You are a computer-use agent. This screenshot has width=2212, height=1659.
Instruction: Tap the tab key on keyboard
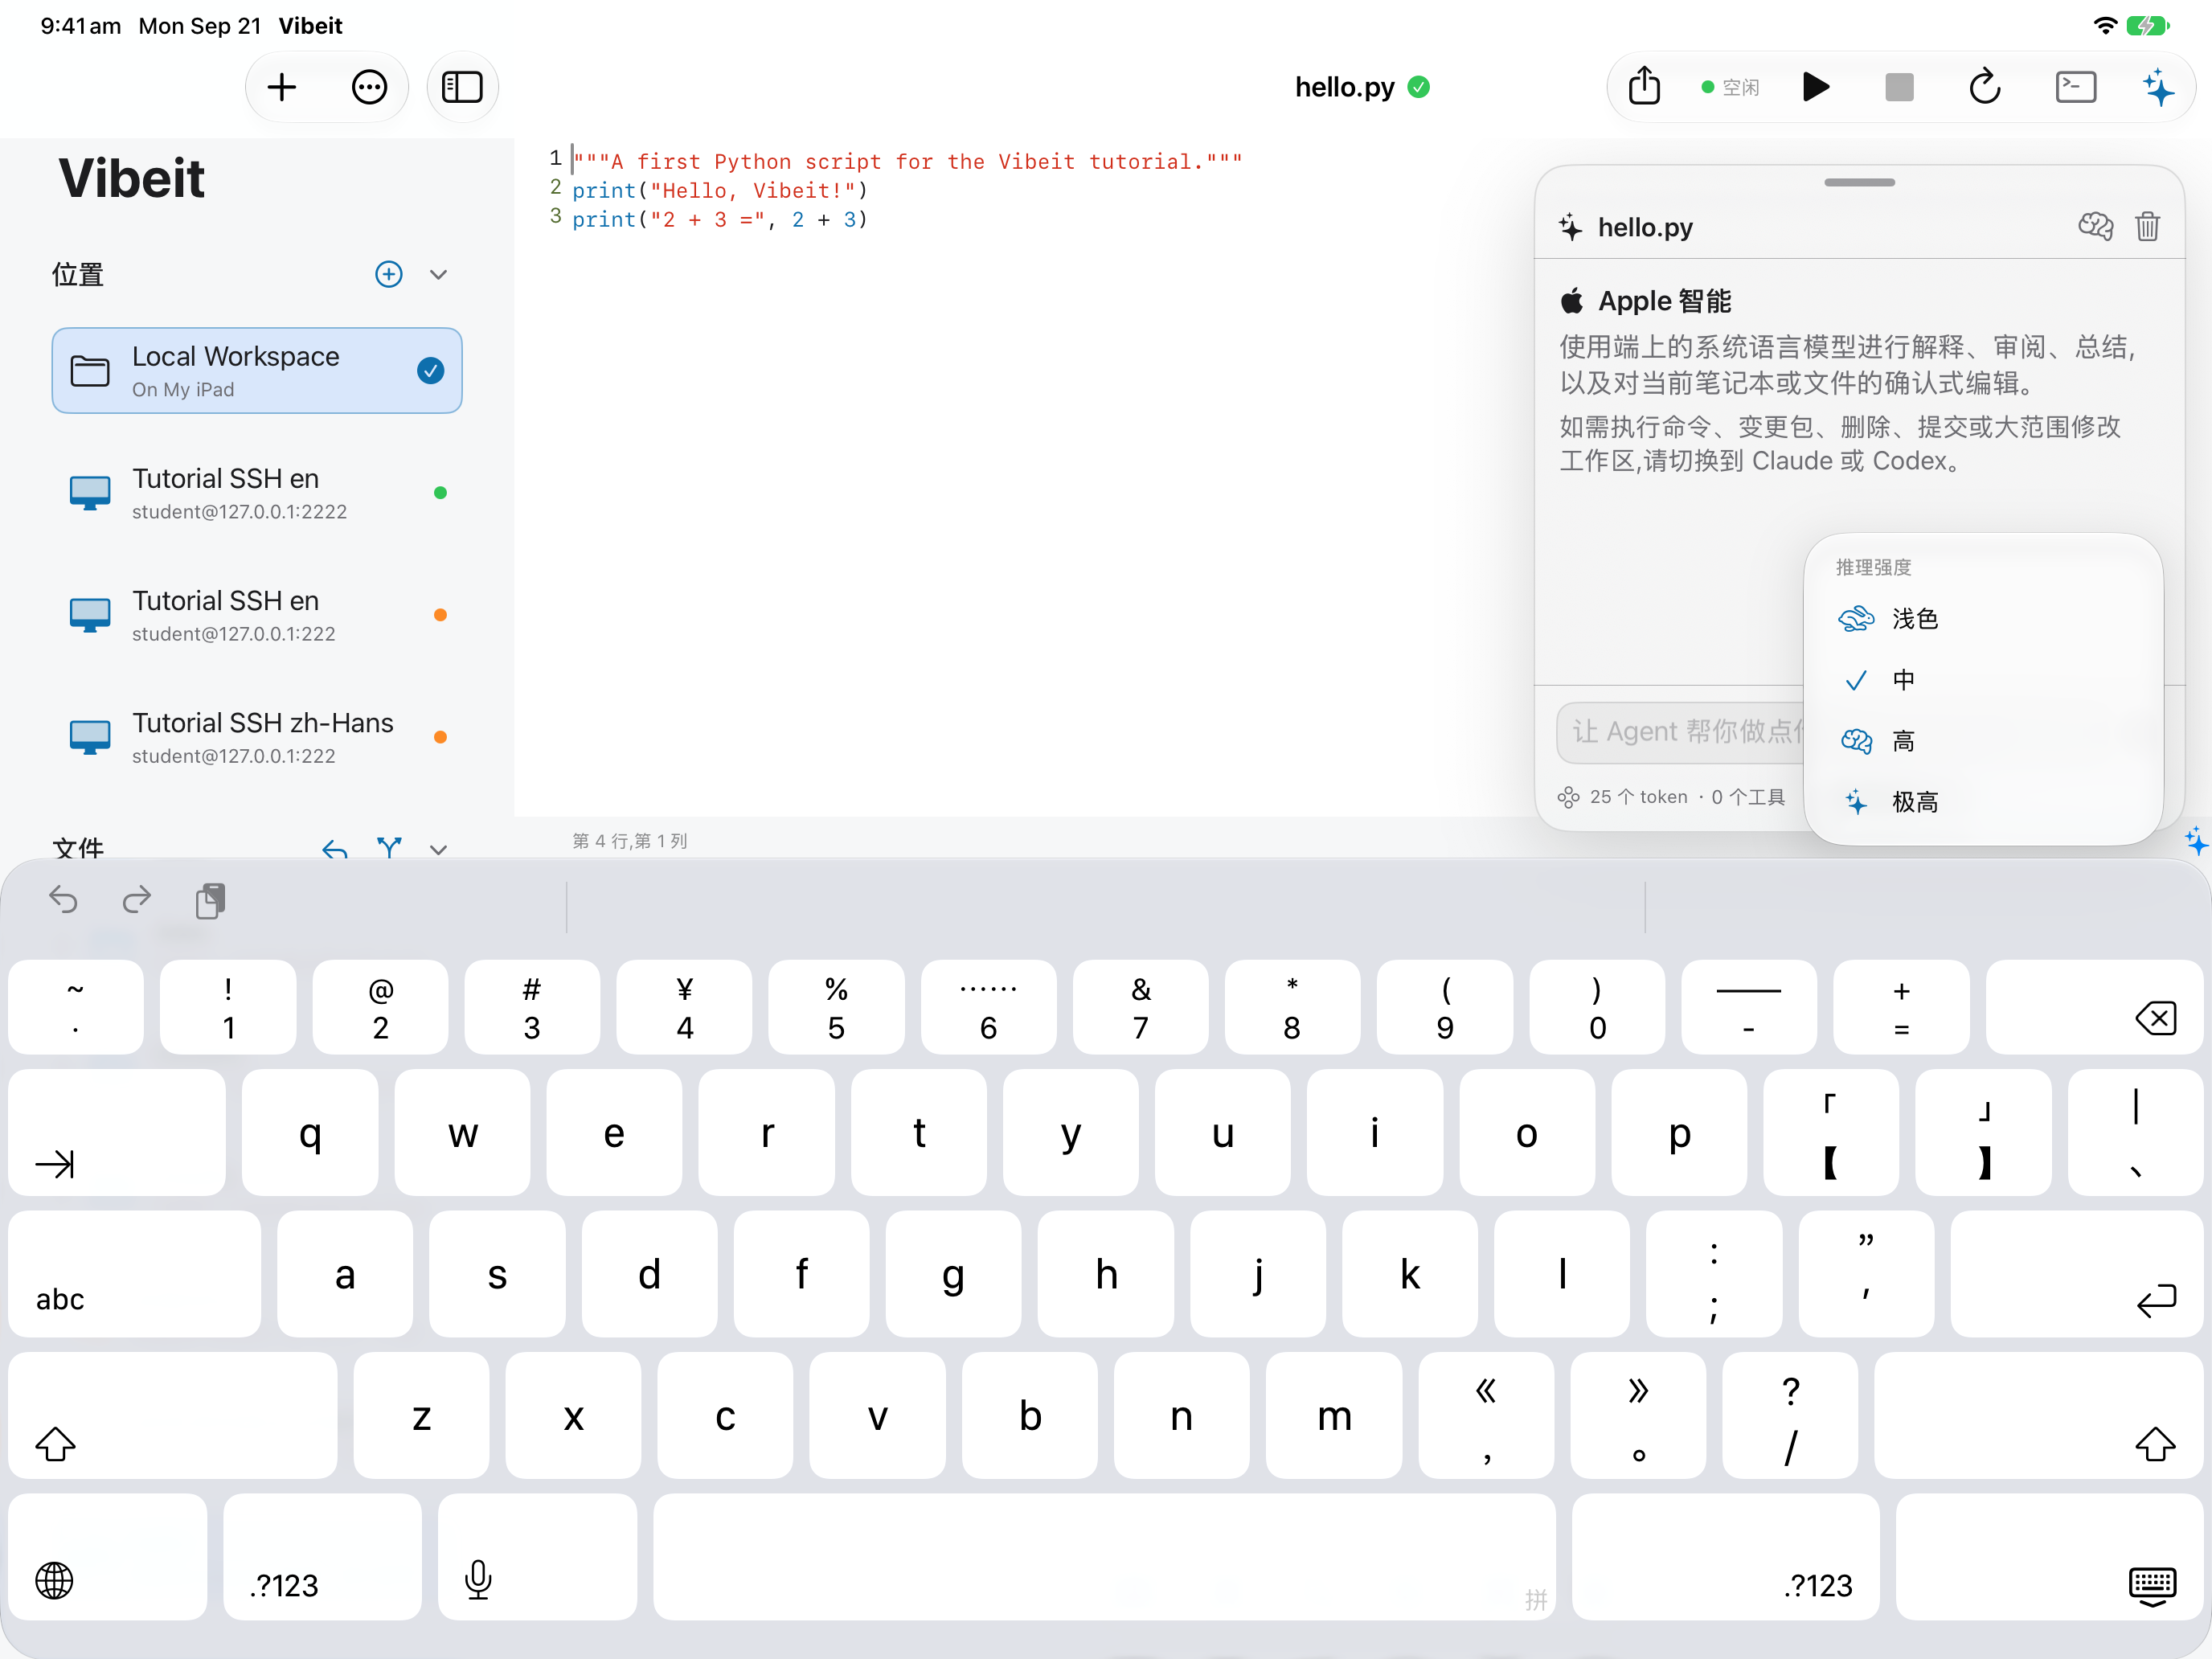click(x=117, y=1132)
